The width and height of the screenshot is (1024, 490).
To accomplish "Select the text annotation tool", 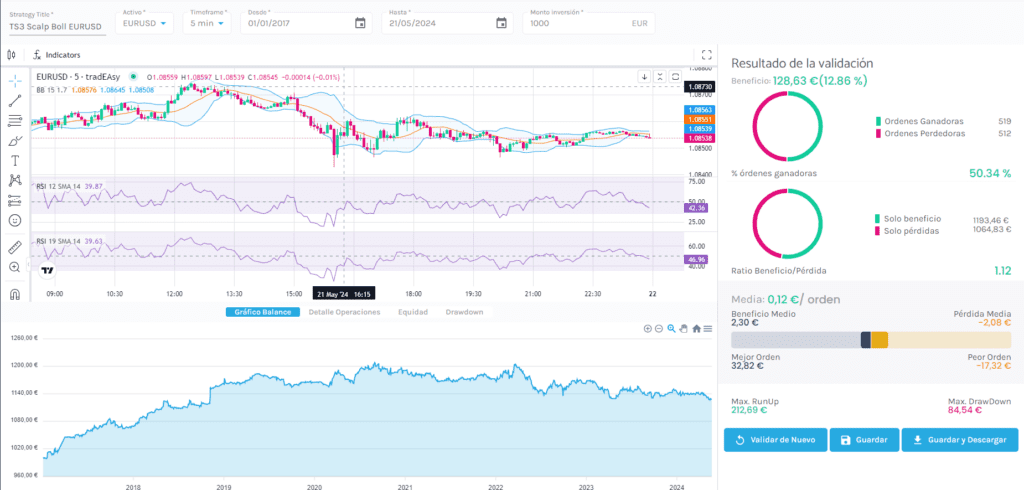I will coord(15,160).
